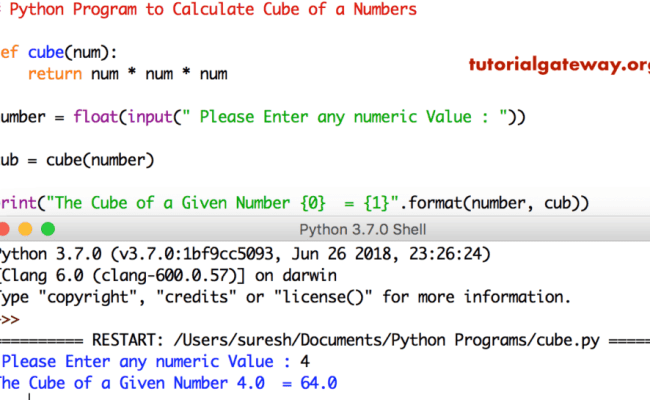Click the 'return' keyword in the editor

pos(55,74)
